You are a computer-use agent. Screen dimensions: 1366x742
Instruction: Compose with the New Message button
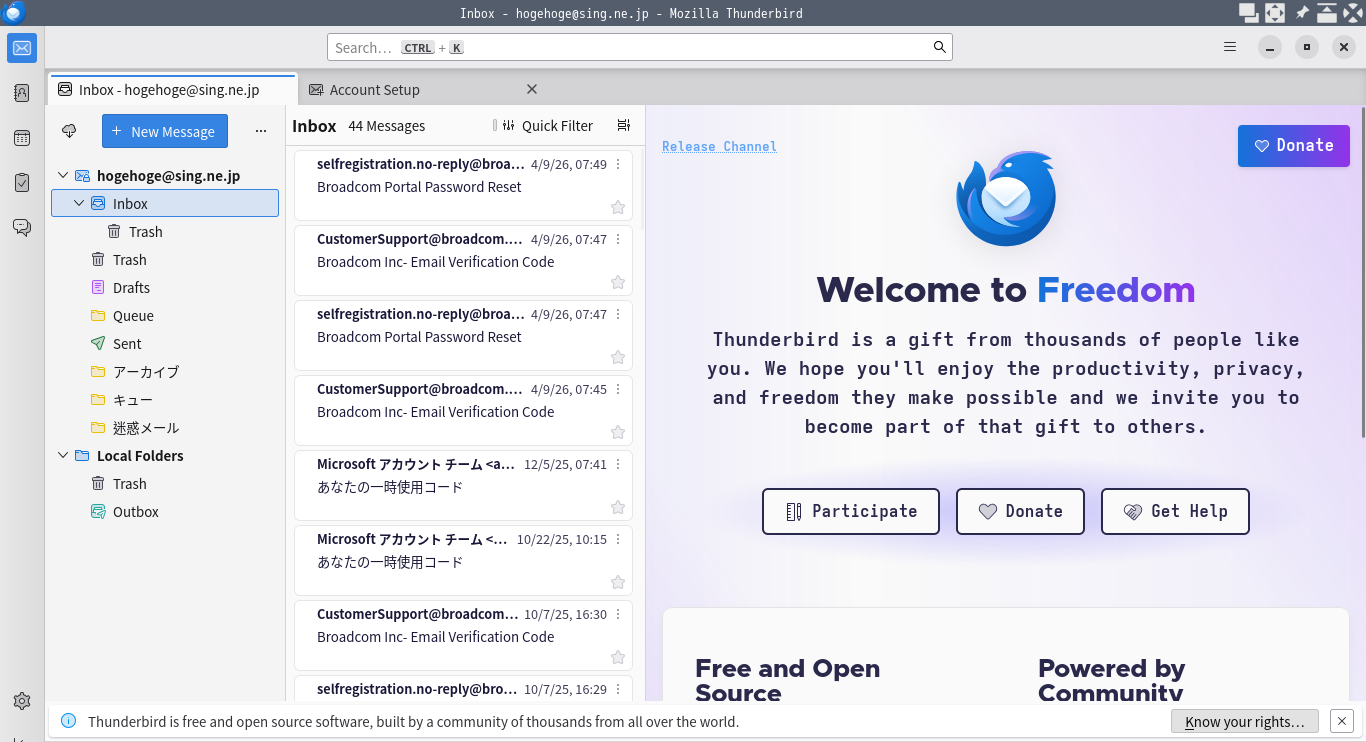click(165, 131)
